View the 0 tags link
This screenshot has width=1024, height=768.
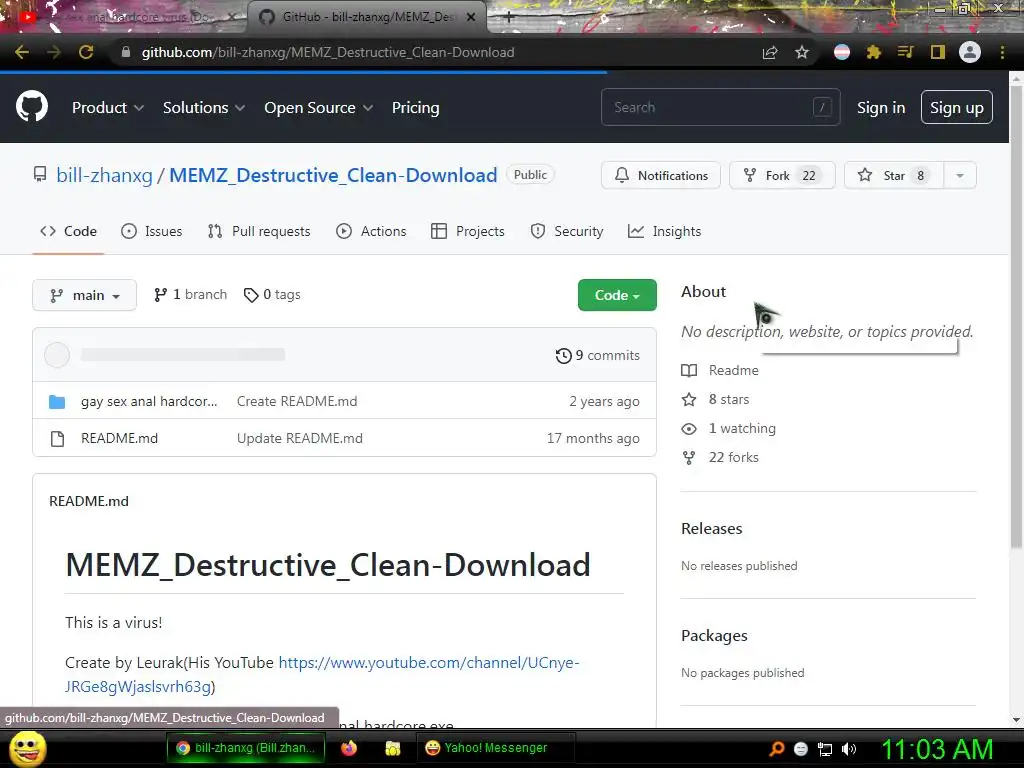tap(272, 295)
